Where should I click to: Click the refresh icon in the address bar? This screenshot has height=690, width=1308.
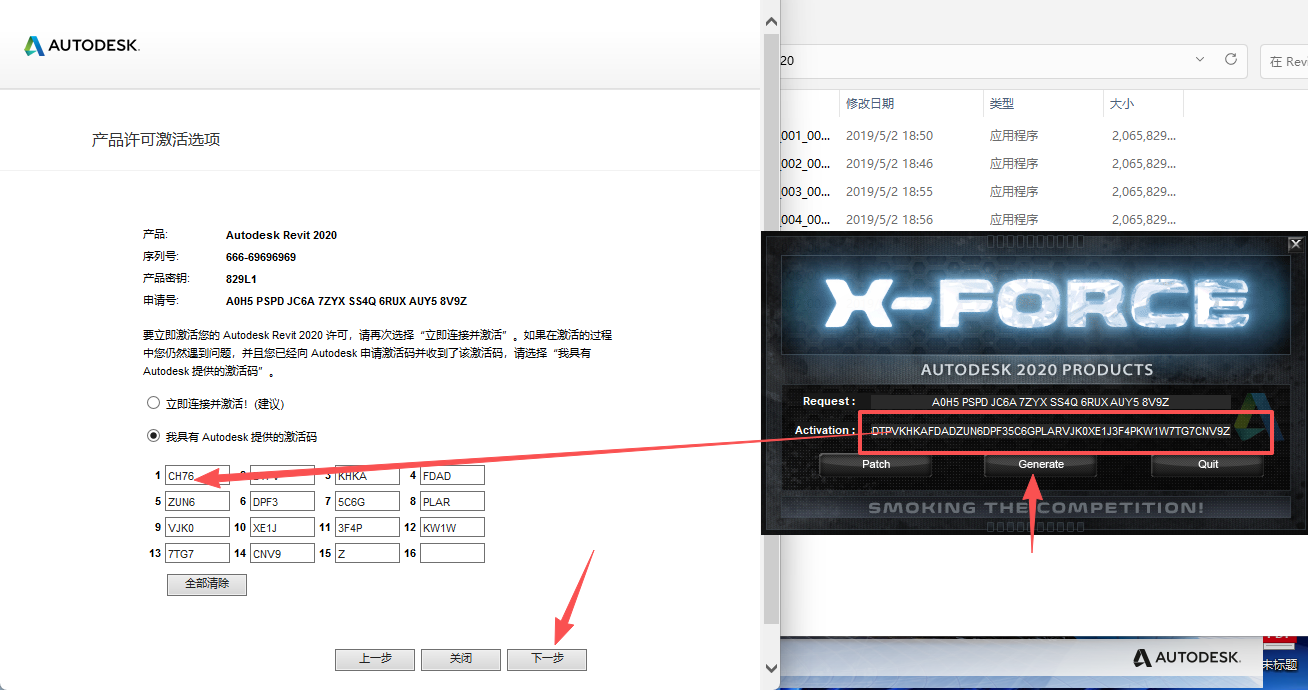pyautogui.click(x=1230, y=61)
